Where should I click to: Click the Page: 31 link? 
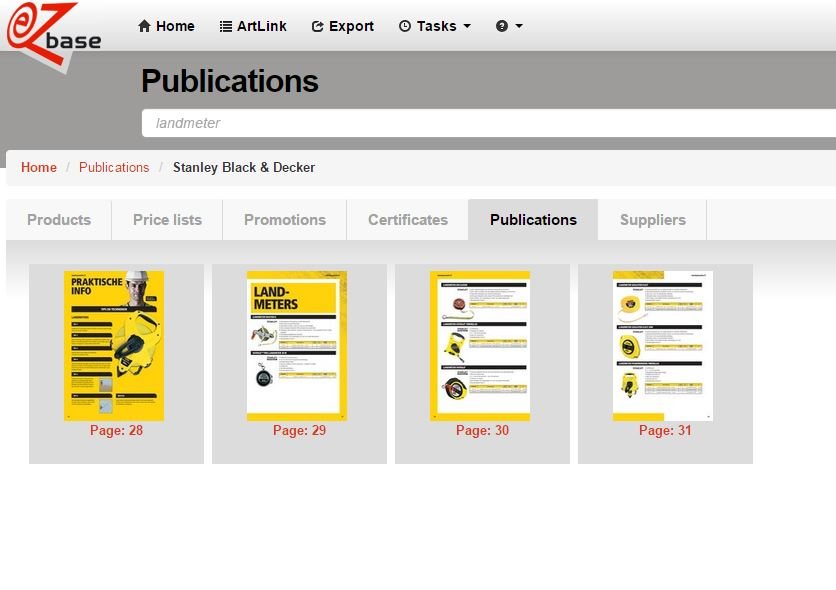click(x=665, y=431)
